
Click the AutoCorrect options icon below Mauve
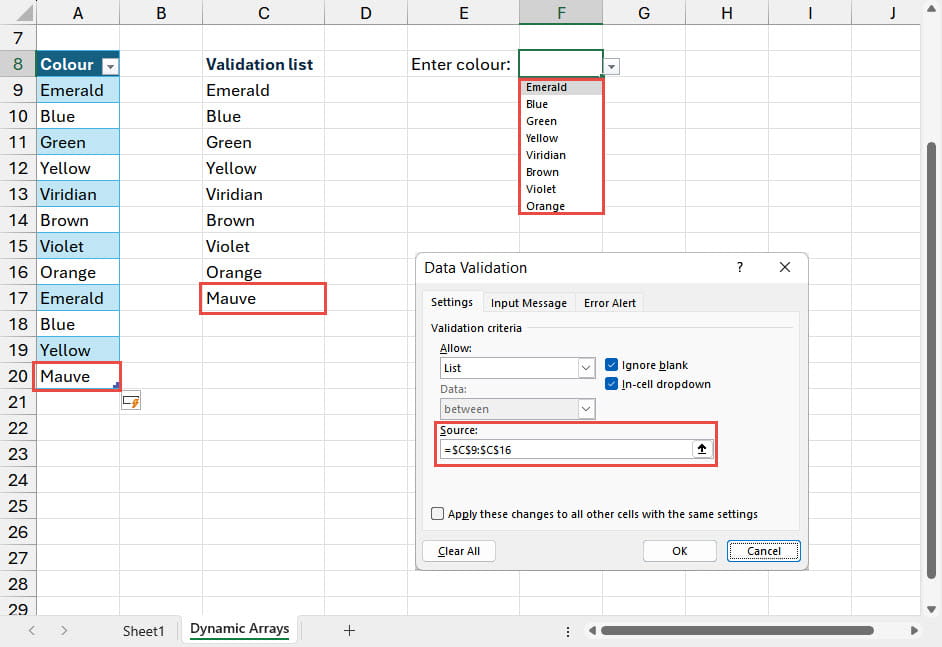click(130, 401)
